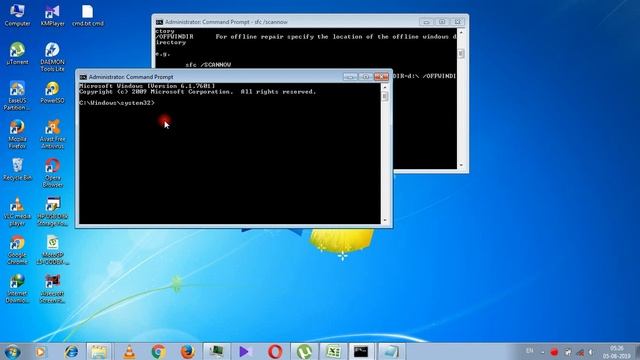The height and width of the screenshot is (360, 640).
Task: Minimize the sfc /scannow Command Prompt window
Action: click(x=426, y=22)
